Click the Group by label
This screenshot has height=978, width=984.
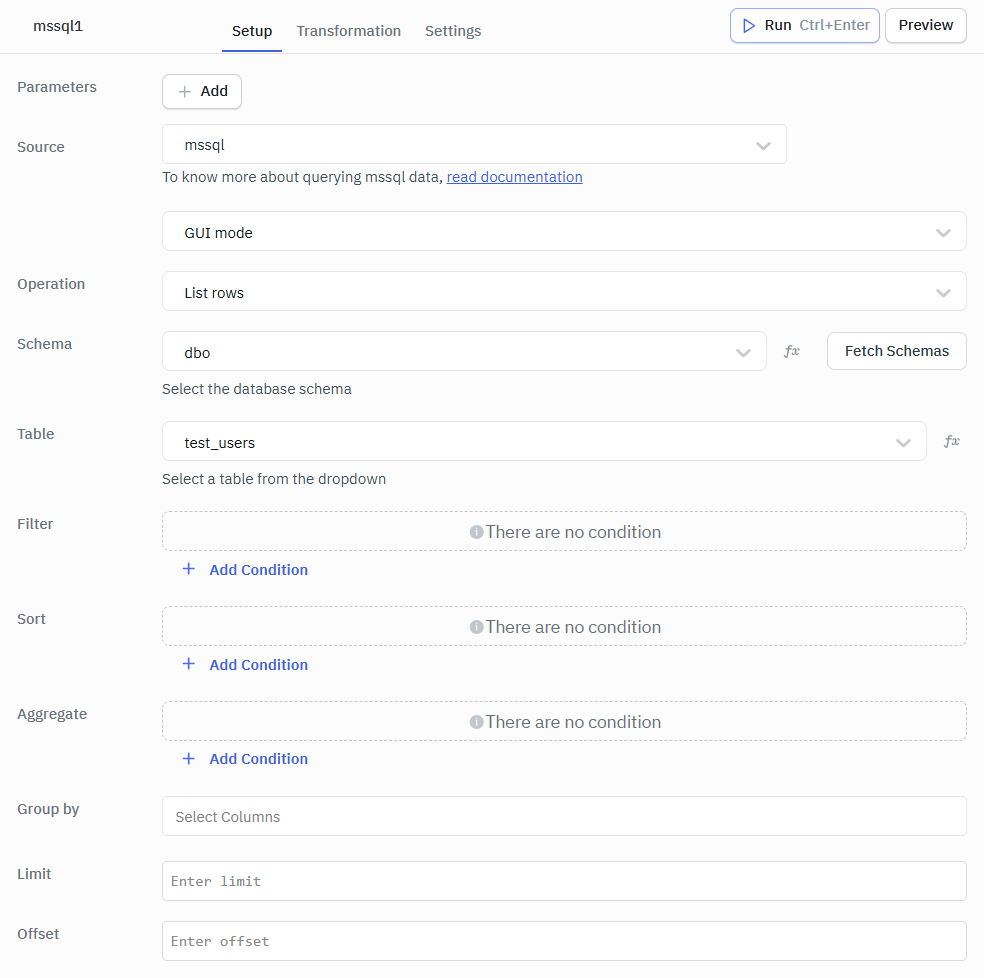[48, 809]
